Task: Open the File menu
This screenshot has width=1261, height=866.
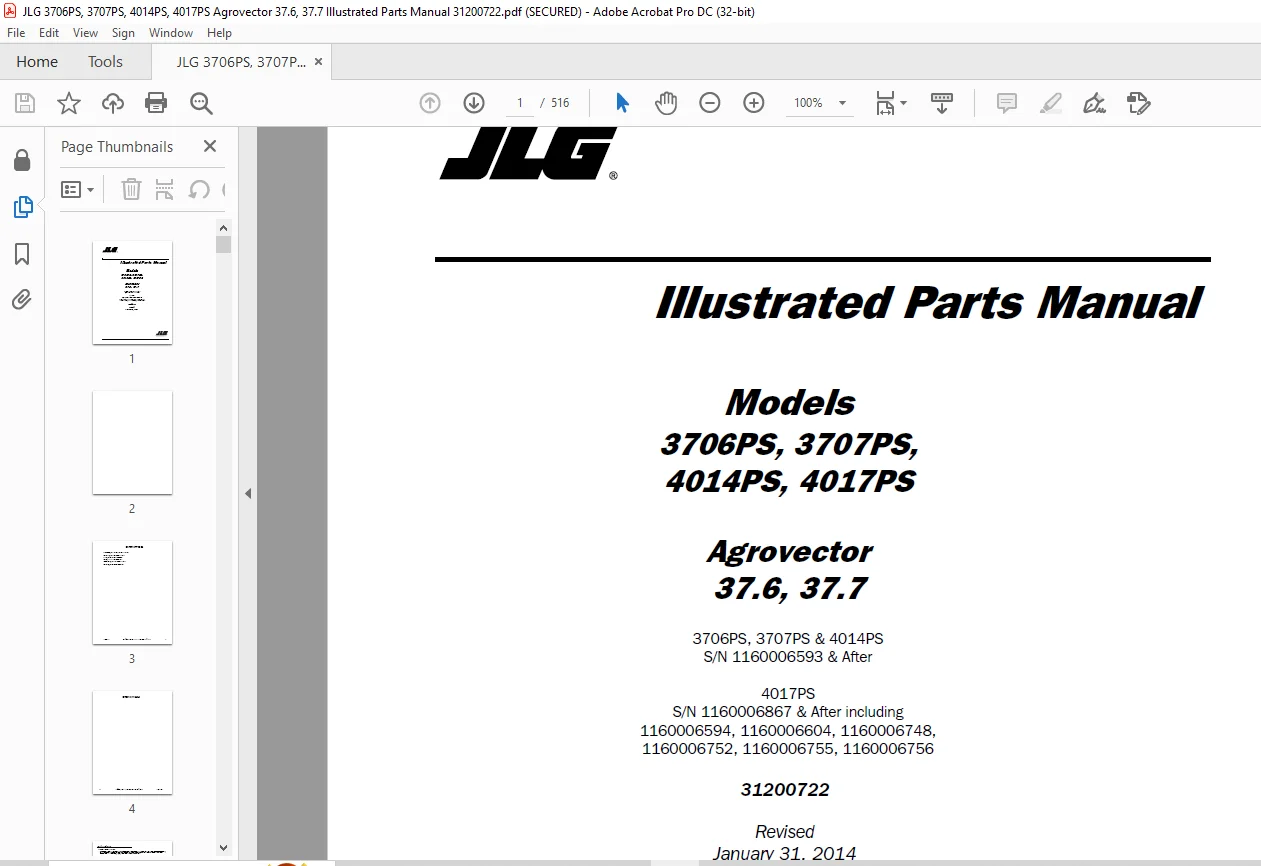Action: [17, 33]
